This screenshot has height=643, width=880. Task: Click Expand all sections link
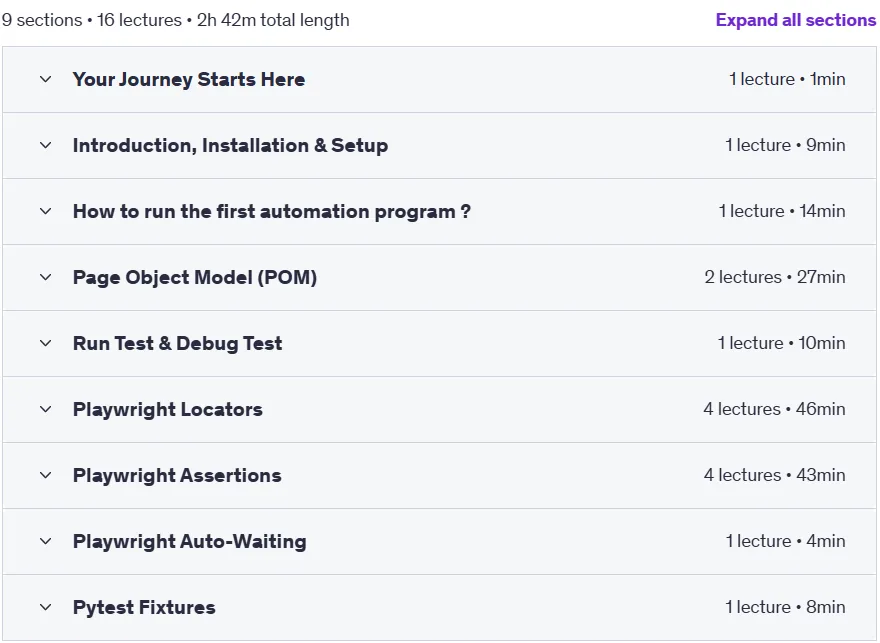point(795,20)
